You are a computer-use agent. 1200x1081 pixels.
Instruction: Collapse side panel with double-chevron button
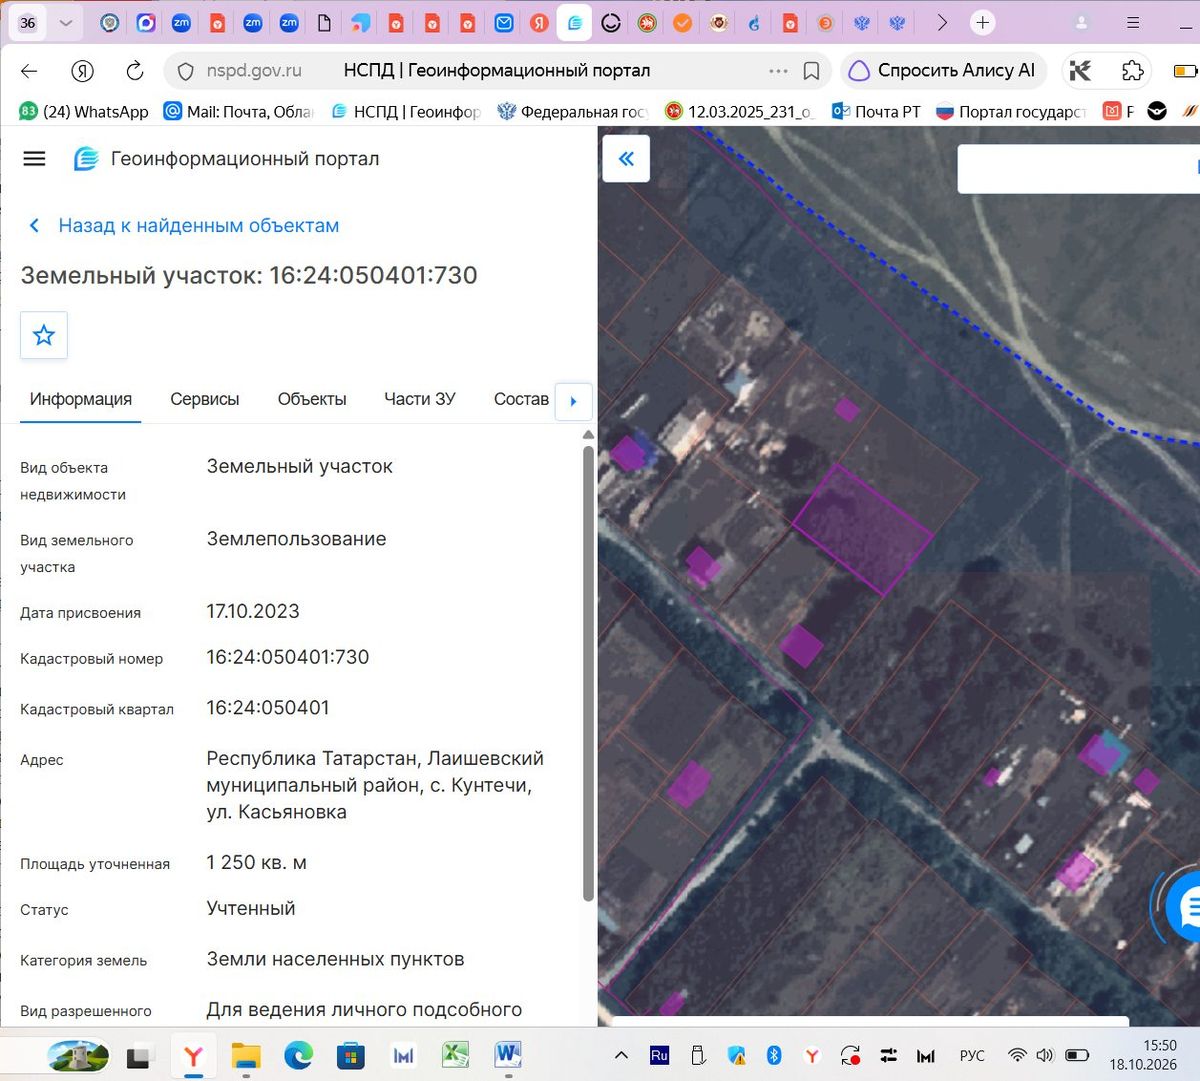(626, 158)
